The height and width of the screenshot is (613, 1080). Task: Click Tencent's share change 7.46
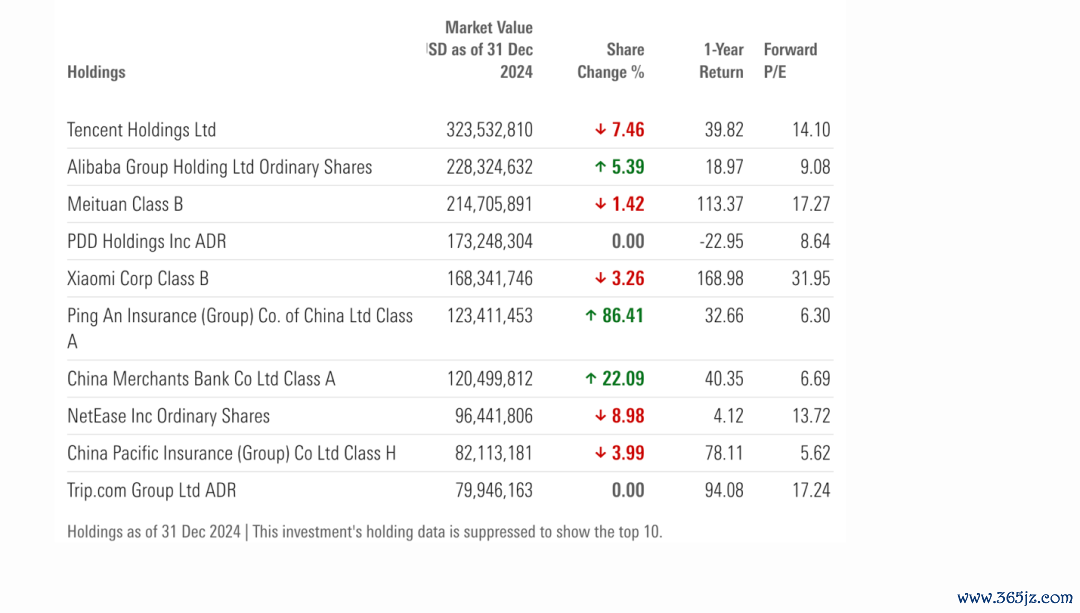(x=627, y=129)
